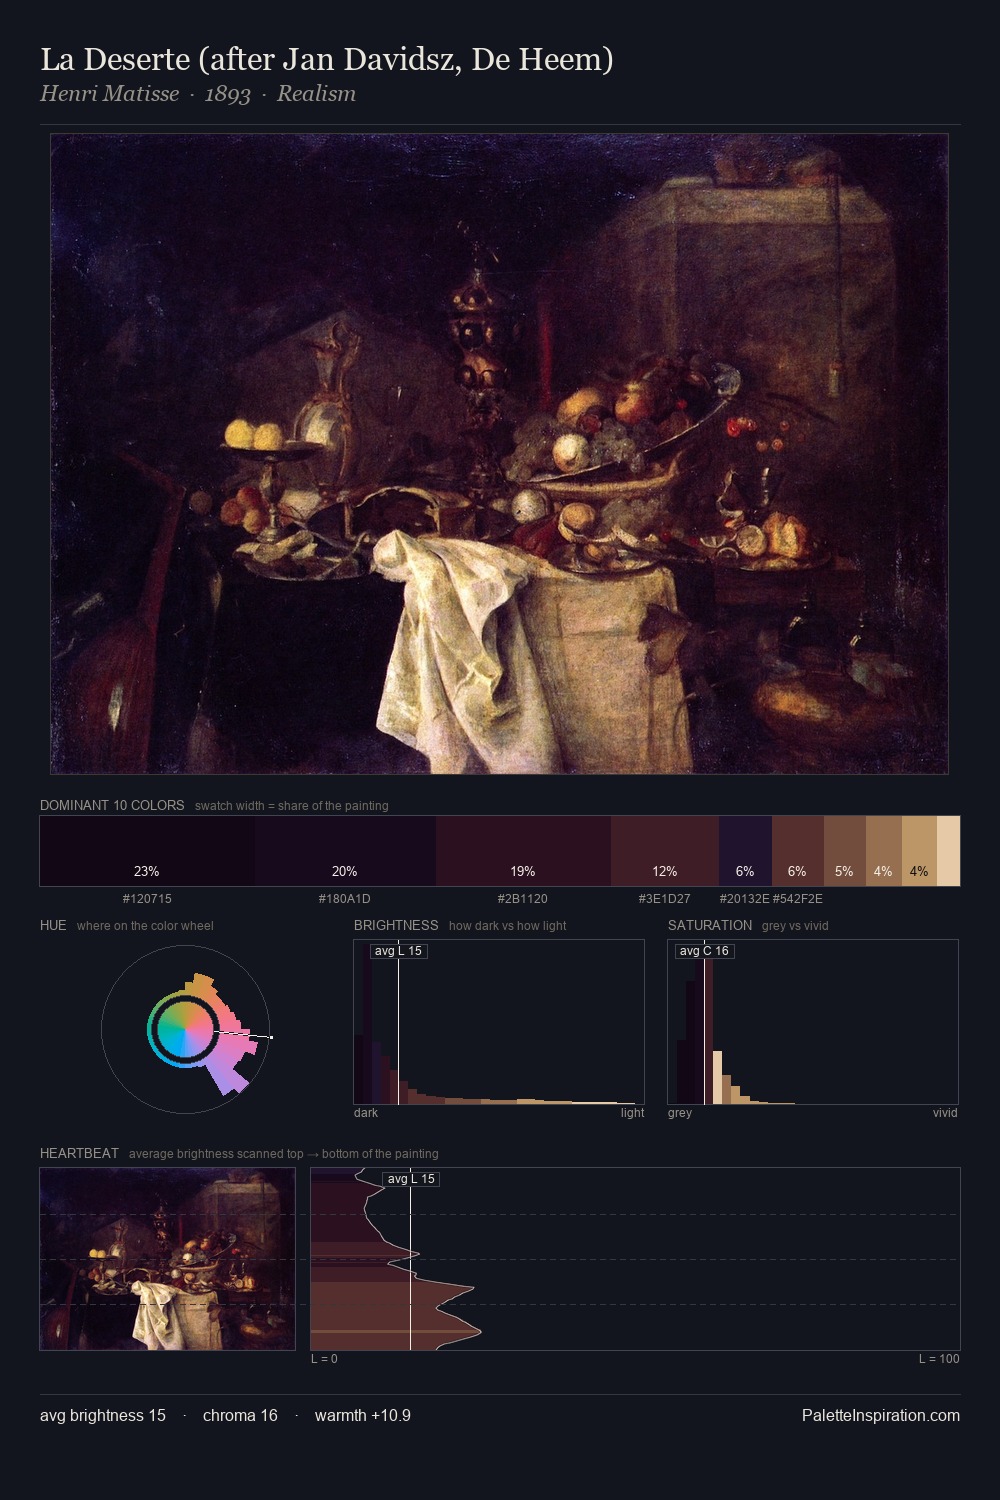
Task: Click the 23% swatch for color #120715
Action: pyautogui.click(x=147, y=851)
